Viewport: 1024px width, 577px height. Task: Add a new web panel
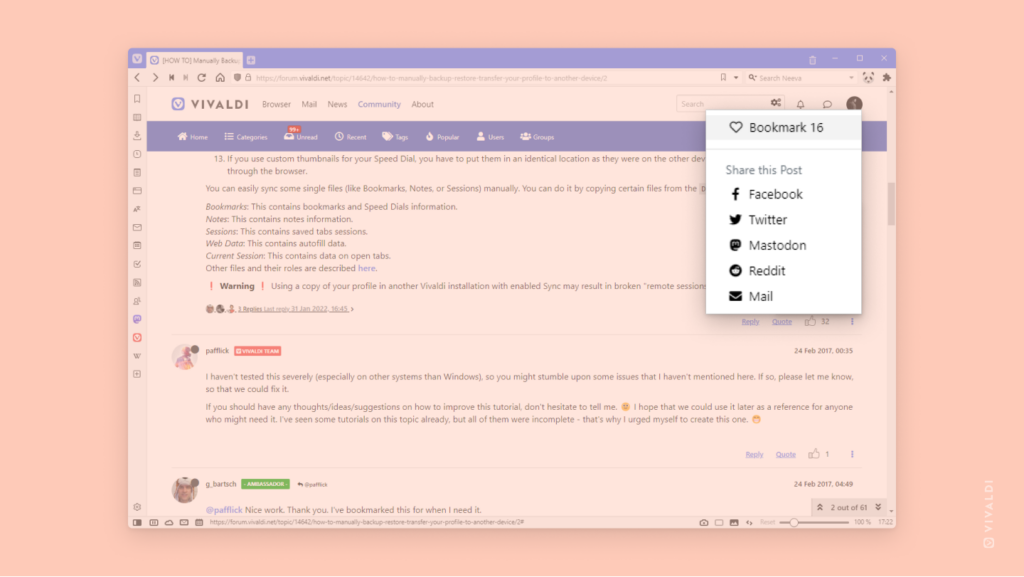[137, 374]
